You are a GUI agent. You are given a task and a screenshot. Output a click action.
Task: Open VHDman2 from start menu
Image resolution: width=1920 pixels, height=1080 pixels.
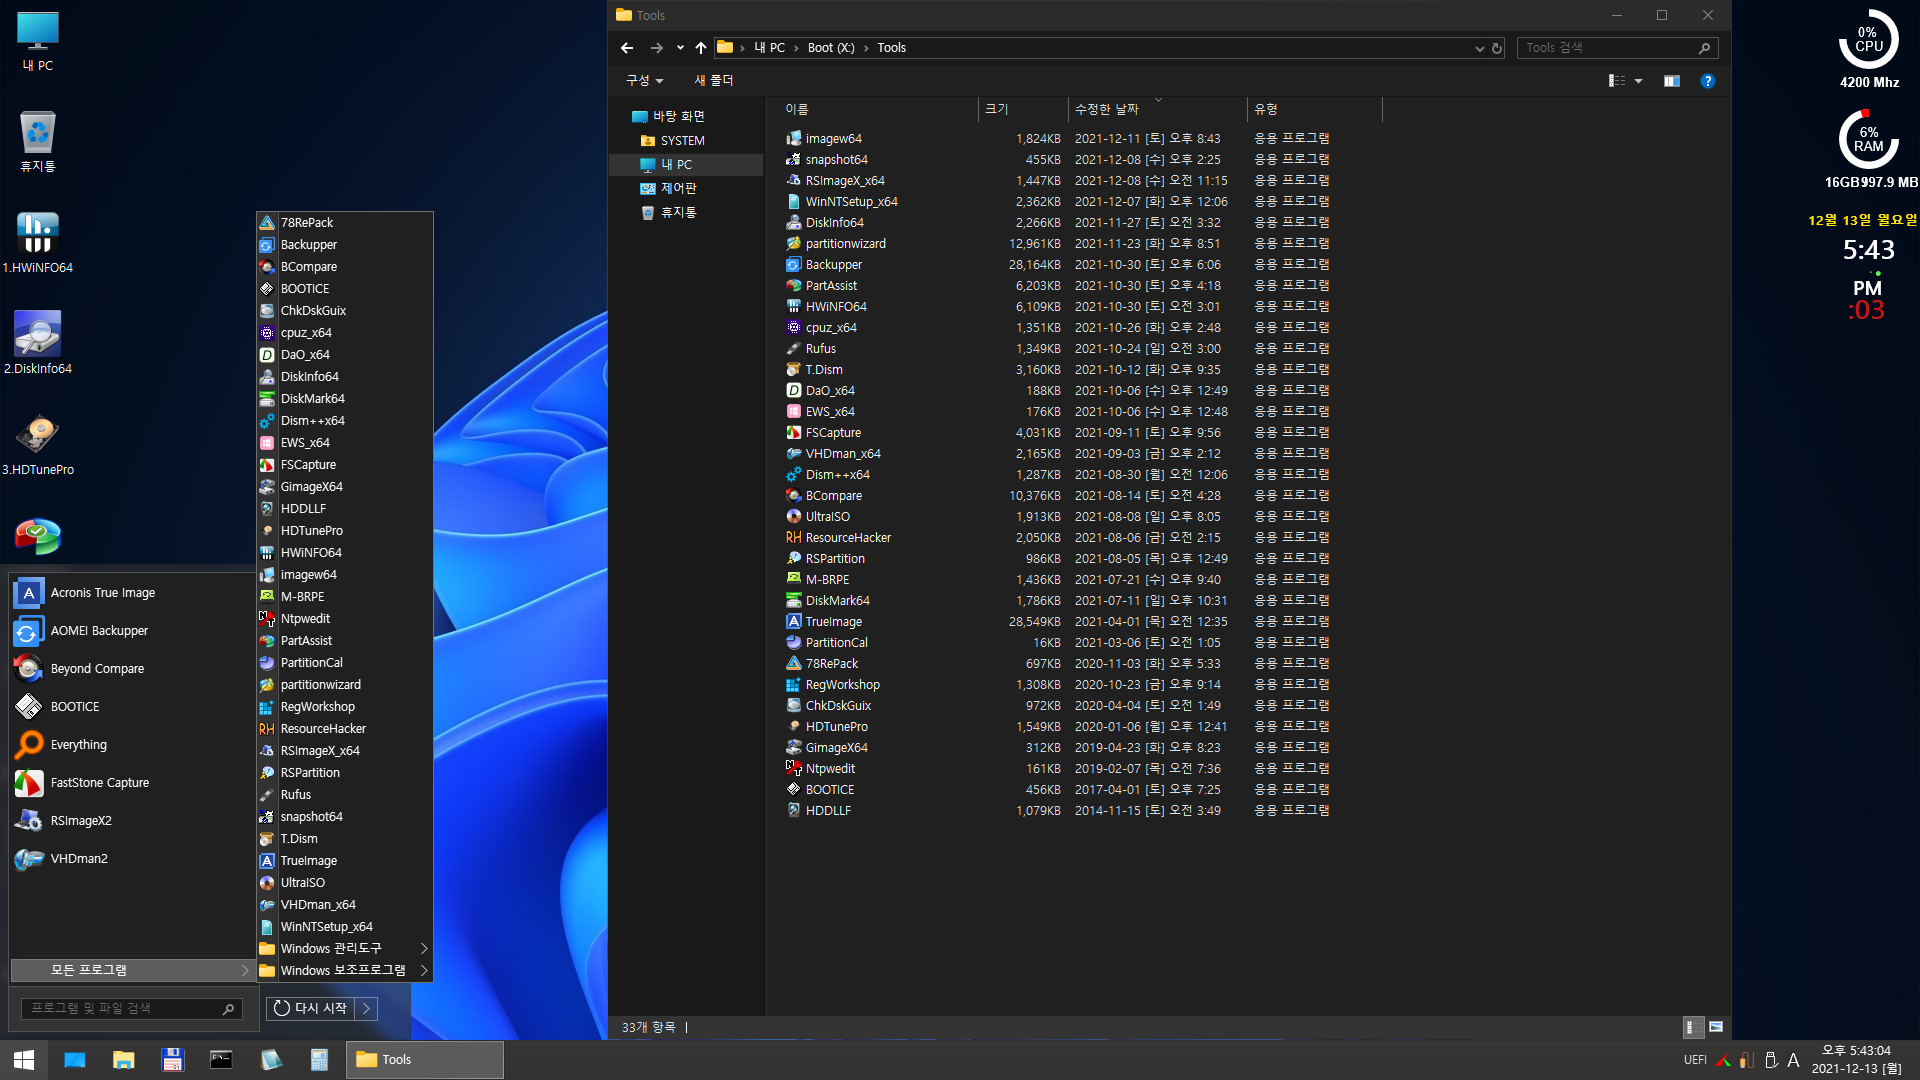pyautogui.click(x=132, y=859)
